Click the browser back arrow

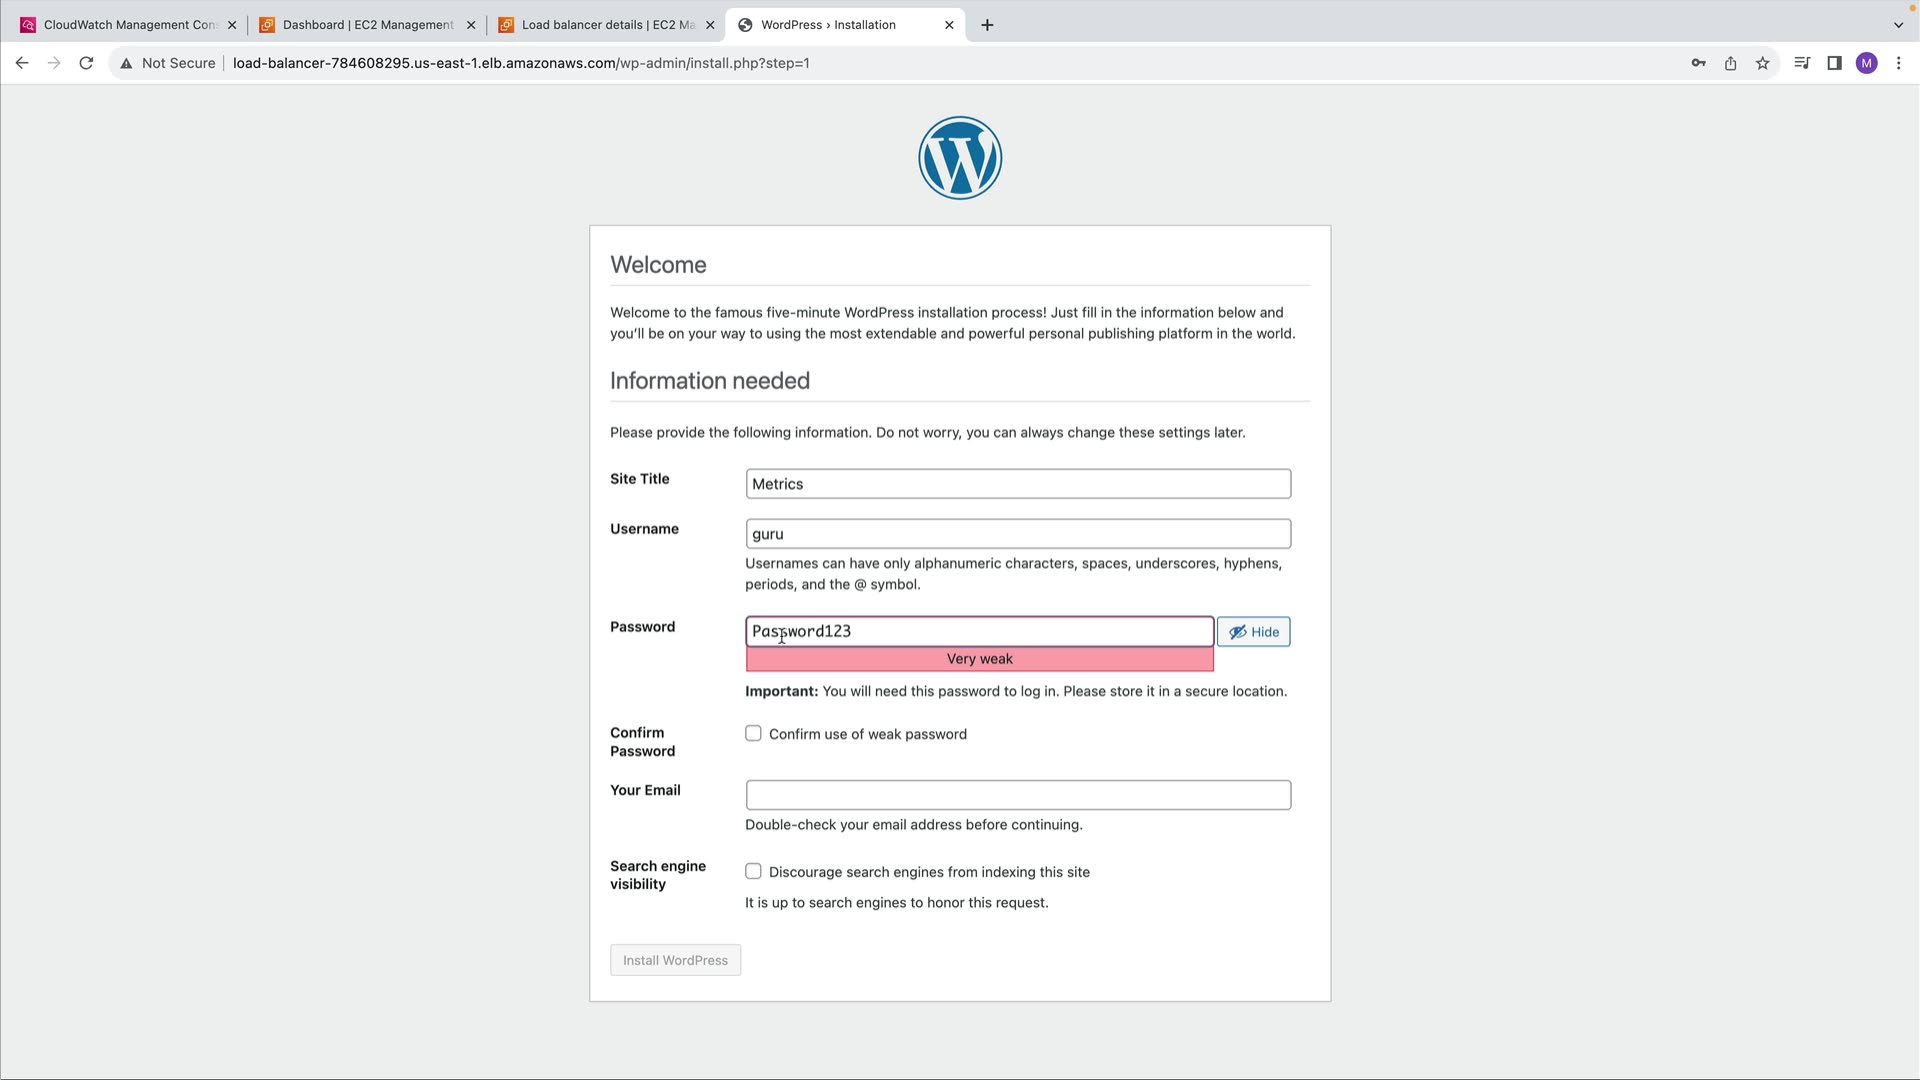[22, 63]
